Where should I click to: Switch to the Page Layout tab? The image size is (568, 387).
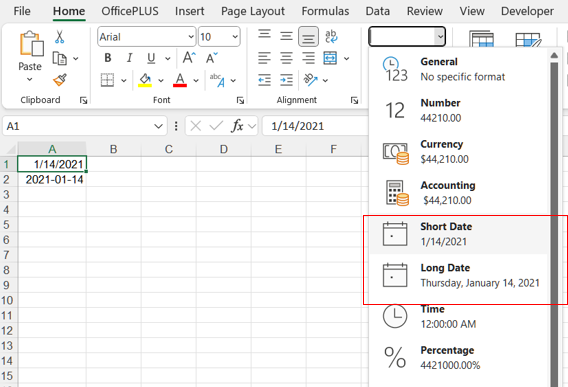coord(253,11)
